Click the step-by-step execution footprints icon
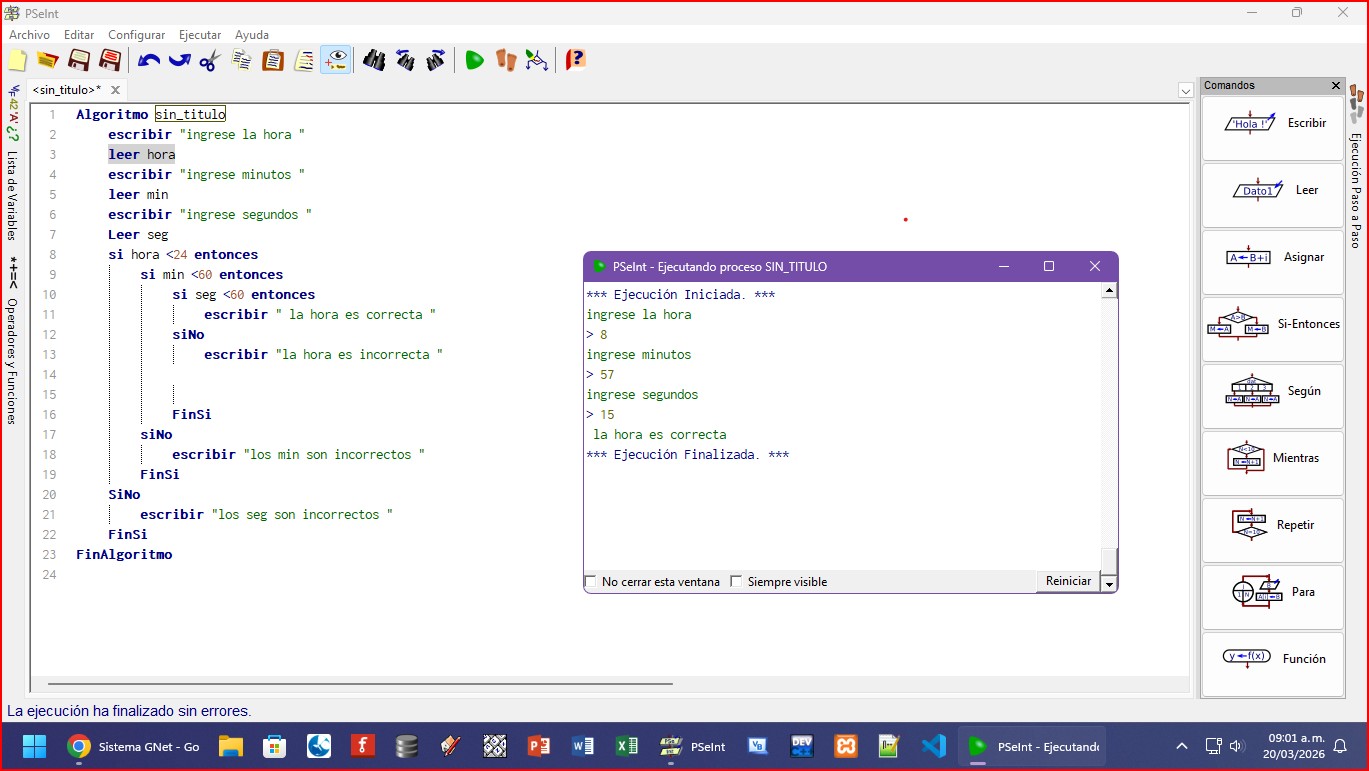The image size is (1369, 771). [506, 60]
